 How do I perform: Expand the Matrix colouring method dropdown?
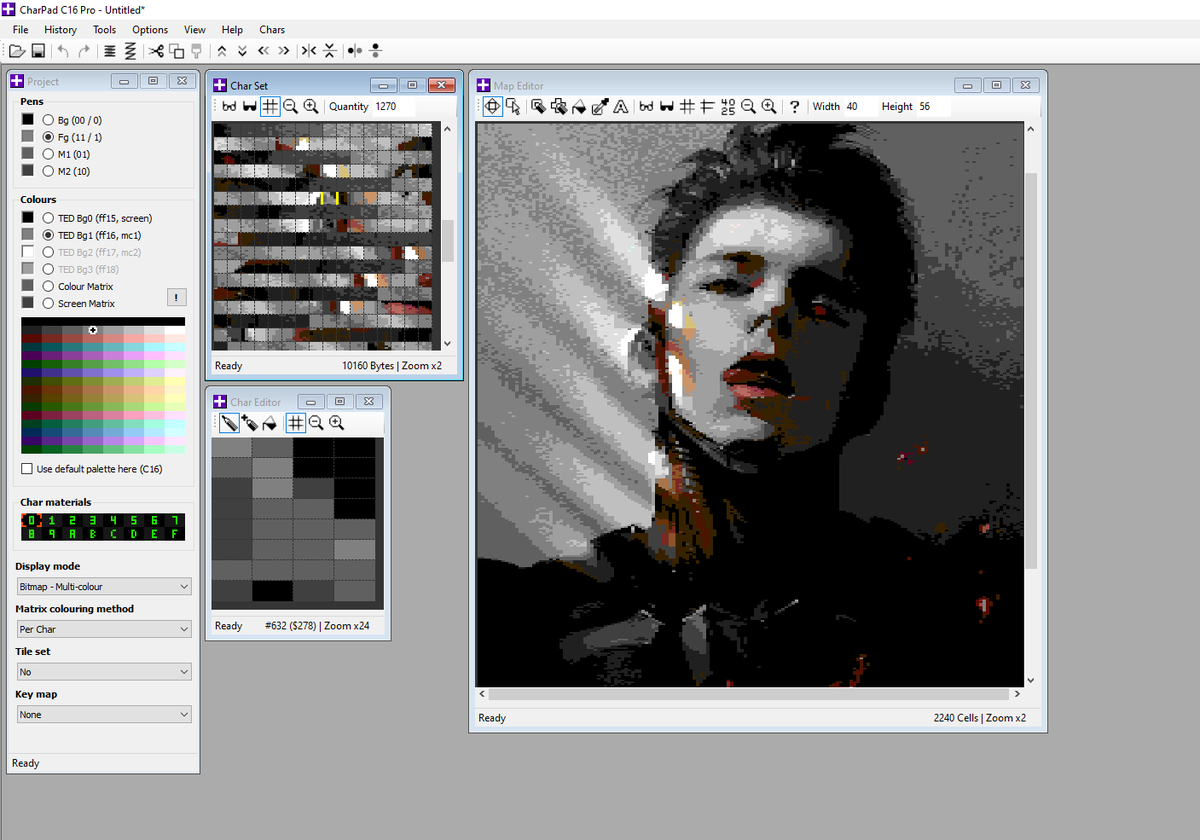(103, 629)
